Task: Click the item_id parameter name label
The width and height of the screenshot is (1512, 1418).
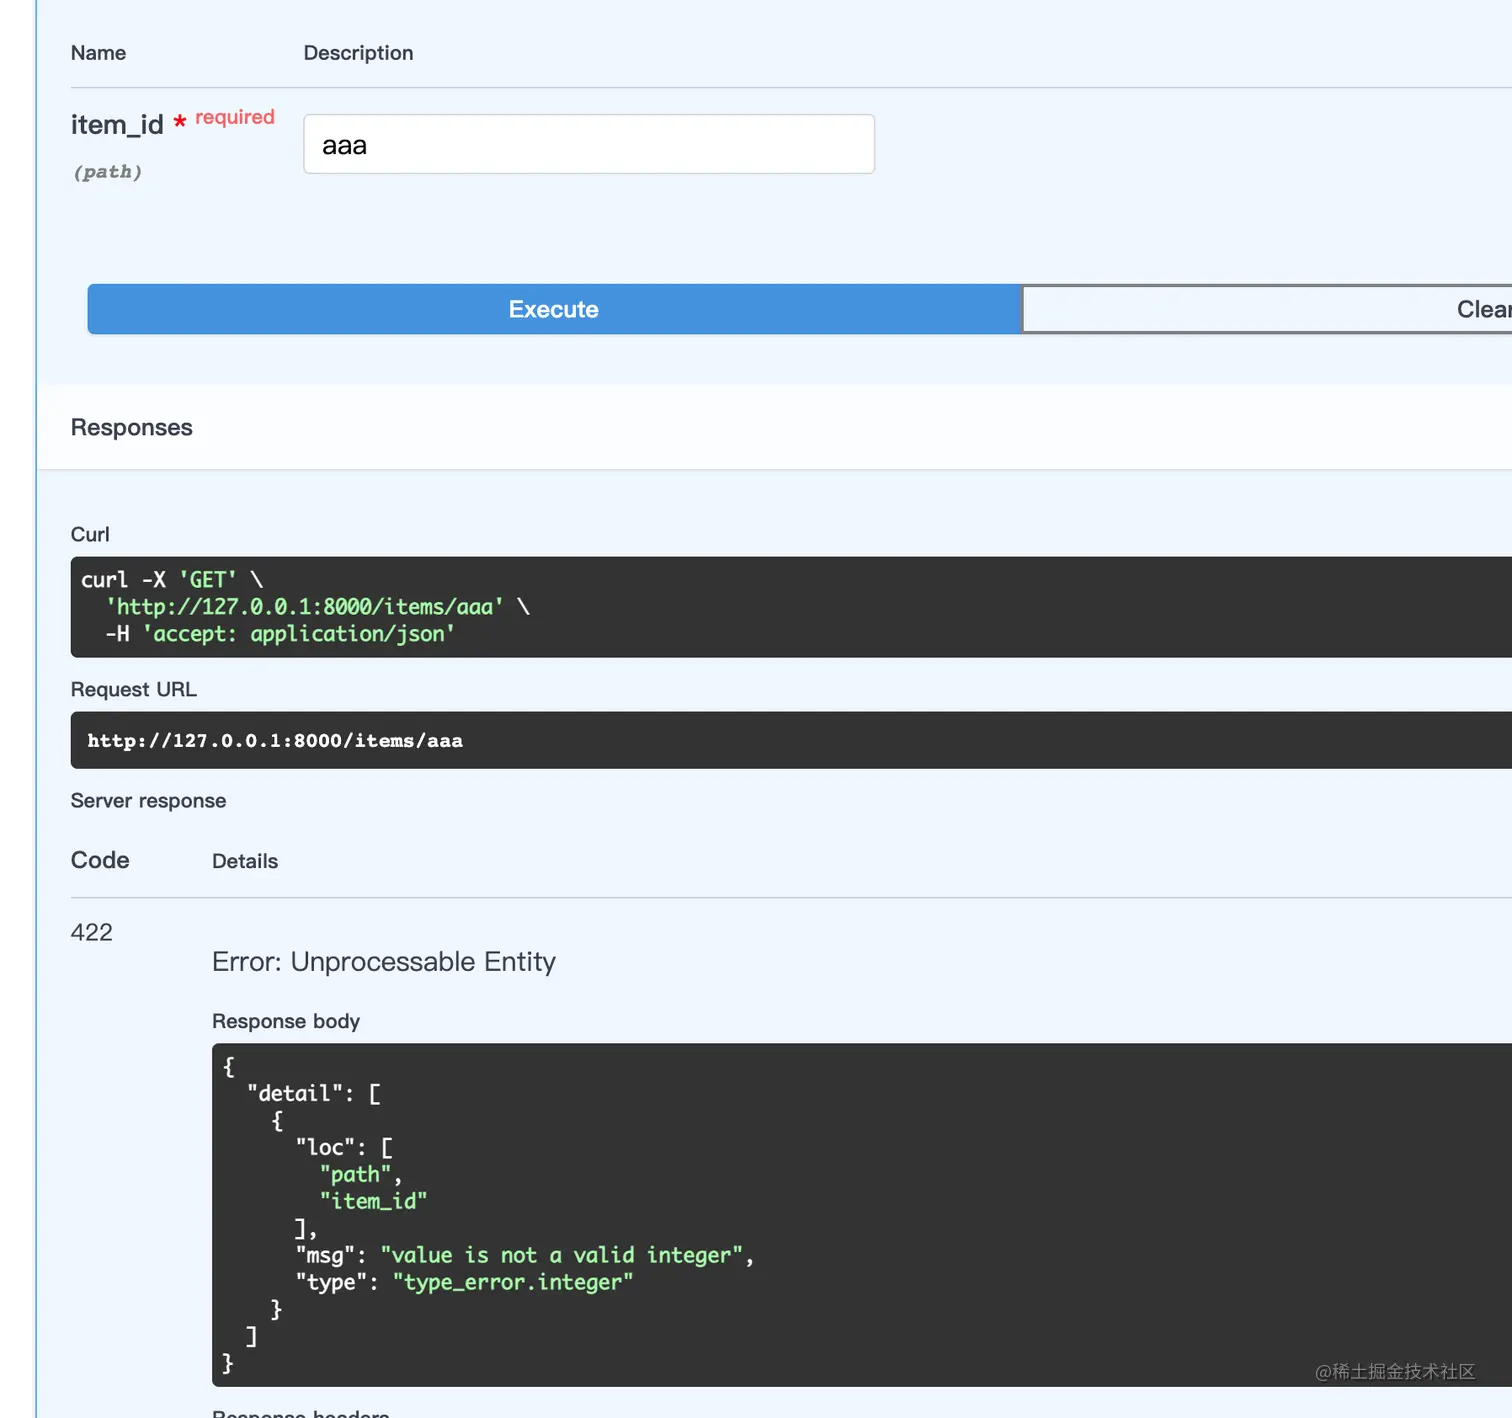Action: click(x=117, y=125)
